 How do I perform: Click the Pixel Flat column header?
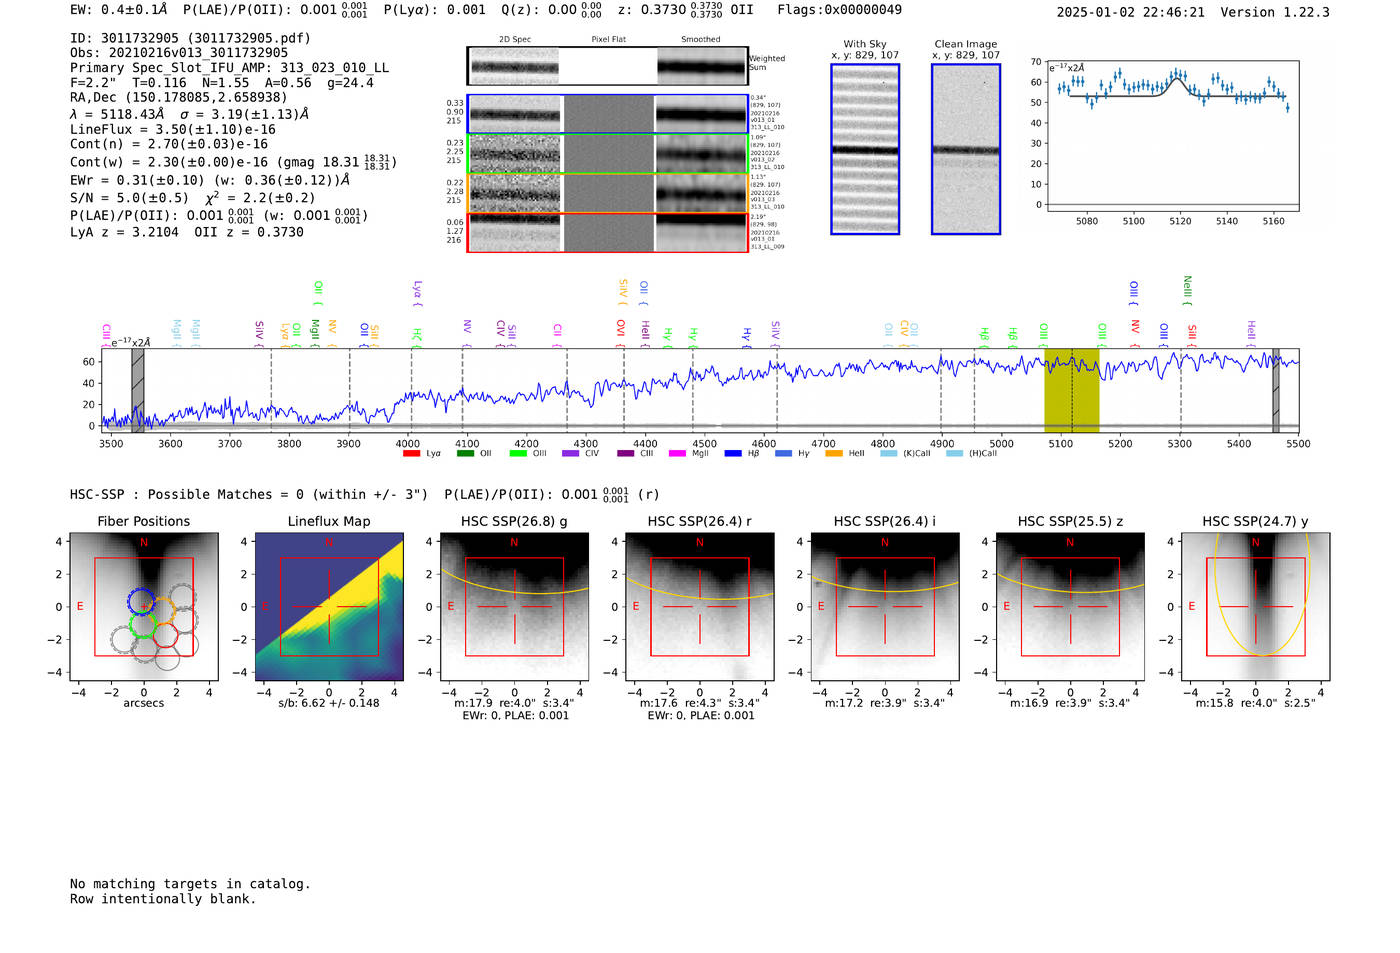tap(608, 40)
